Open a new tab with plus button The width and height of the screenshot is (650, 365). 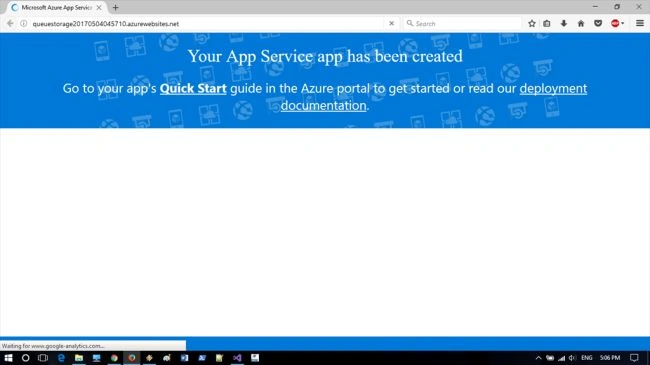pyautogui.click(x=116, y=7)
